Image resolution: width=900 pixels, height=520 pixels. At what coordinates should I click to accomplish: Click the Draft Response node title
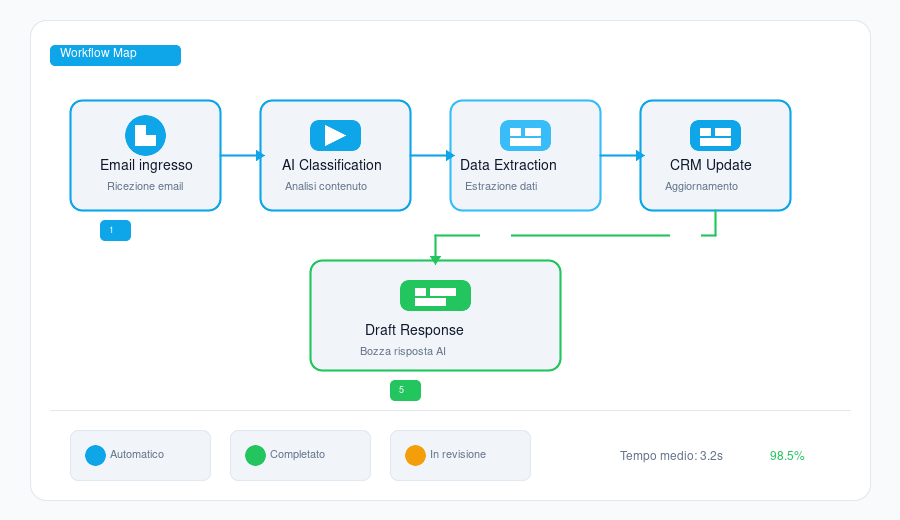click(x=414, y=330)
